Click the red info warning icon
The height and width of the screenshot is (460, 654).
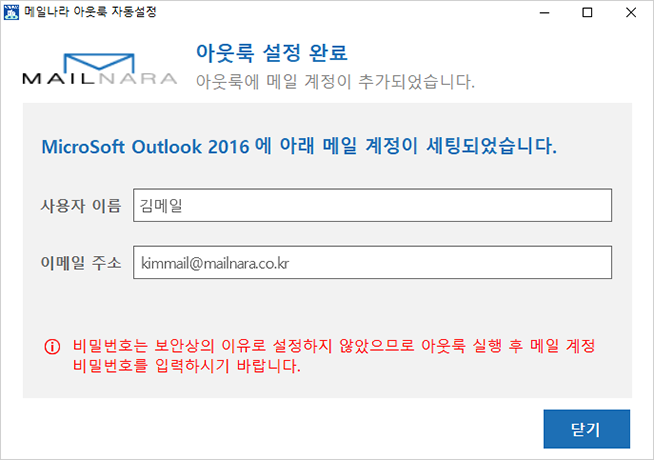52,346
